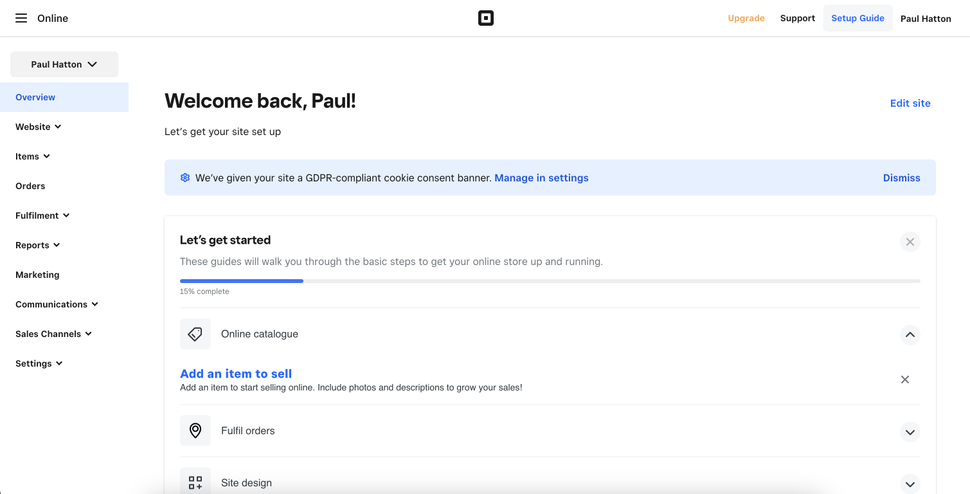The height and width of the screenshot is (494, 970).
Task: Click the Fulfil orders location pin icon
Action: coord(195,431)
